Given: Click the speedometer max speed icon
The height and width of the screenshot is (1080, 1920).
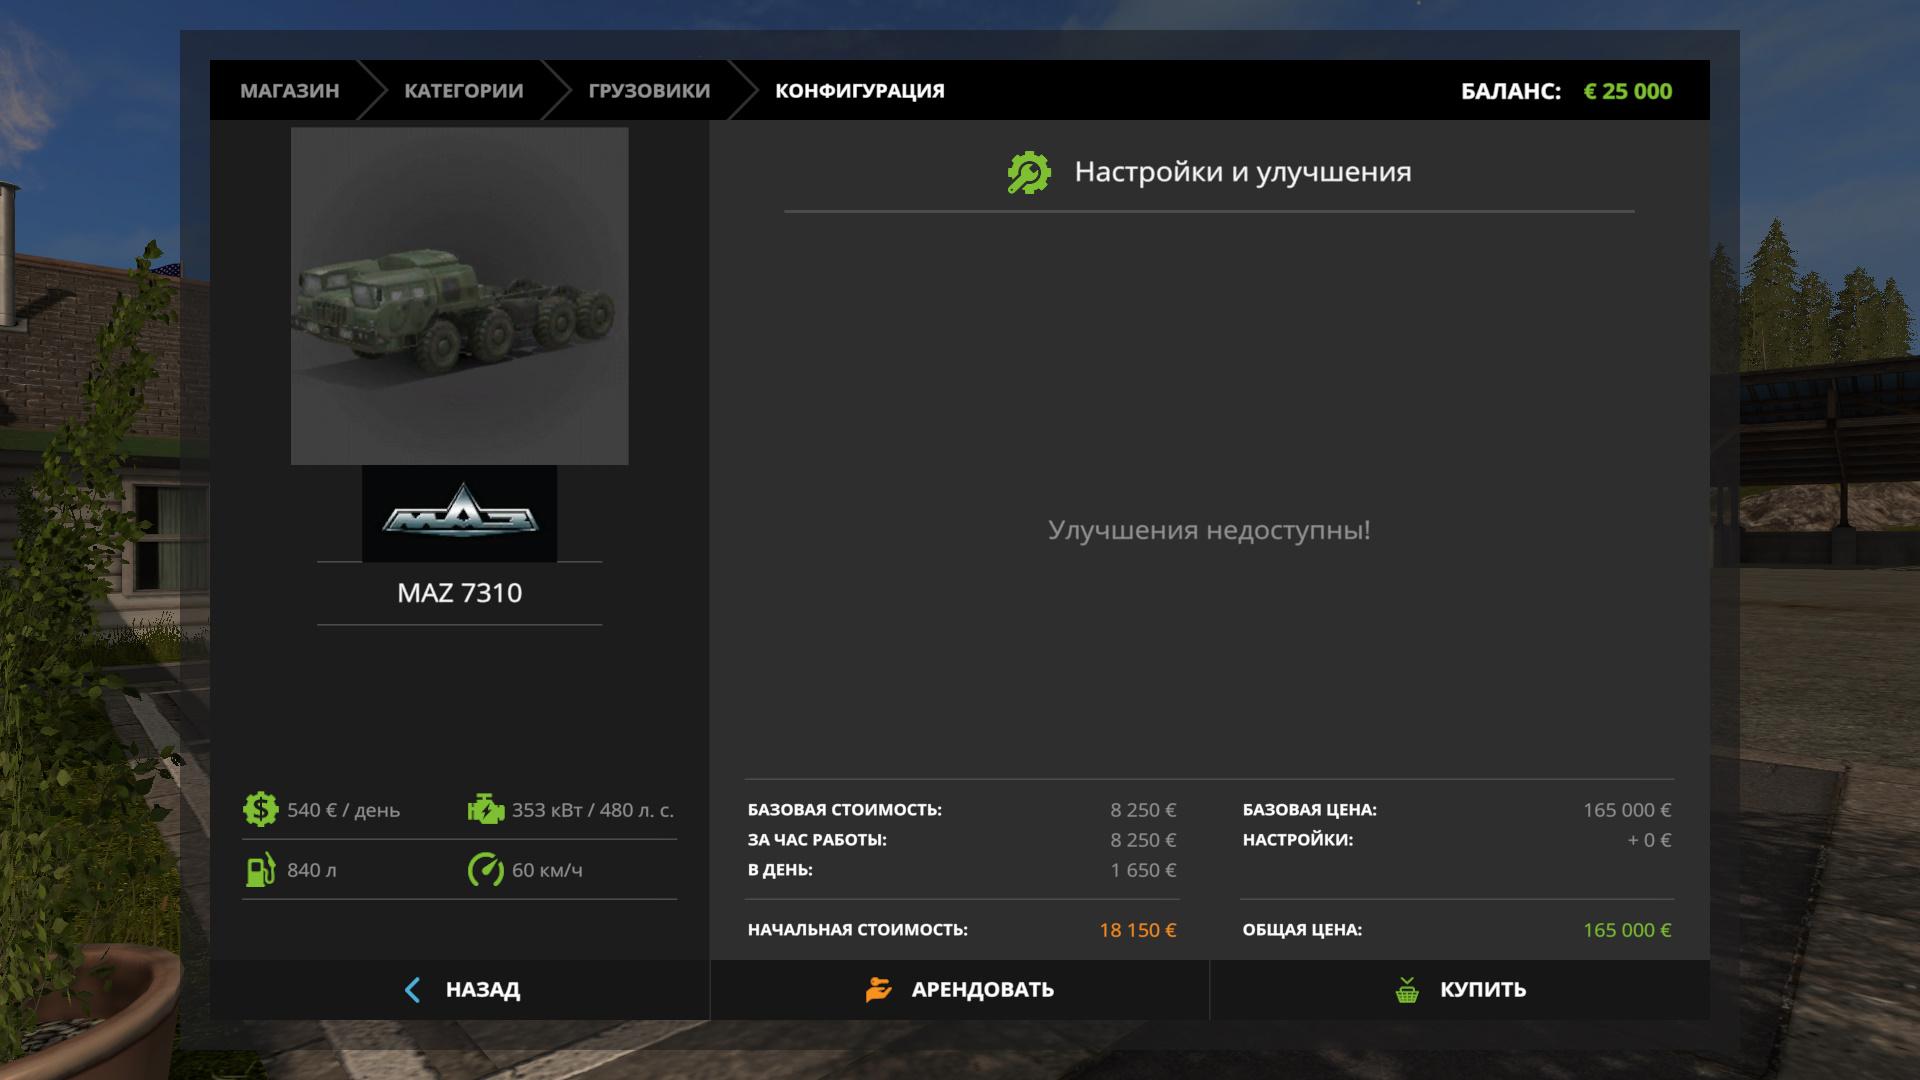Looking at the screenshot, I should (x=486, y=870).
